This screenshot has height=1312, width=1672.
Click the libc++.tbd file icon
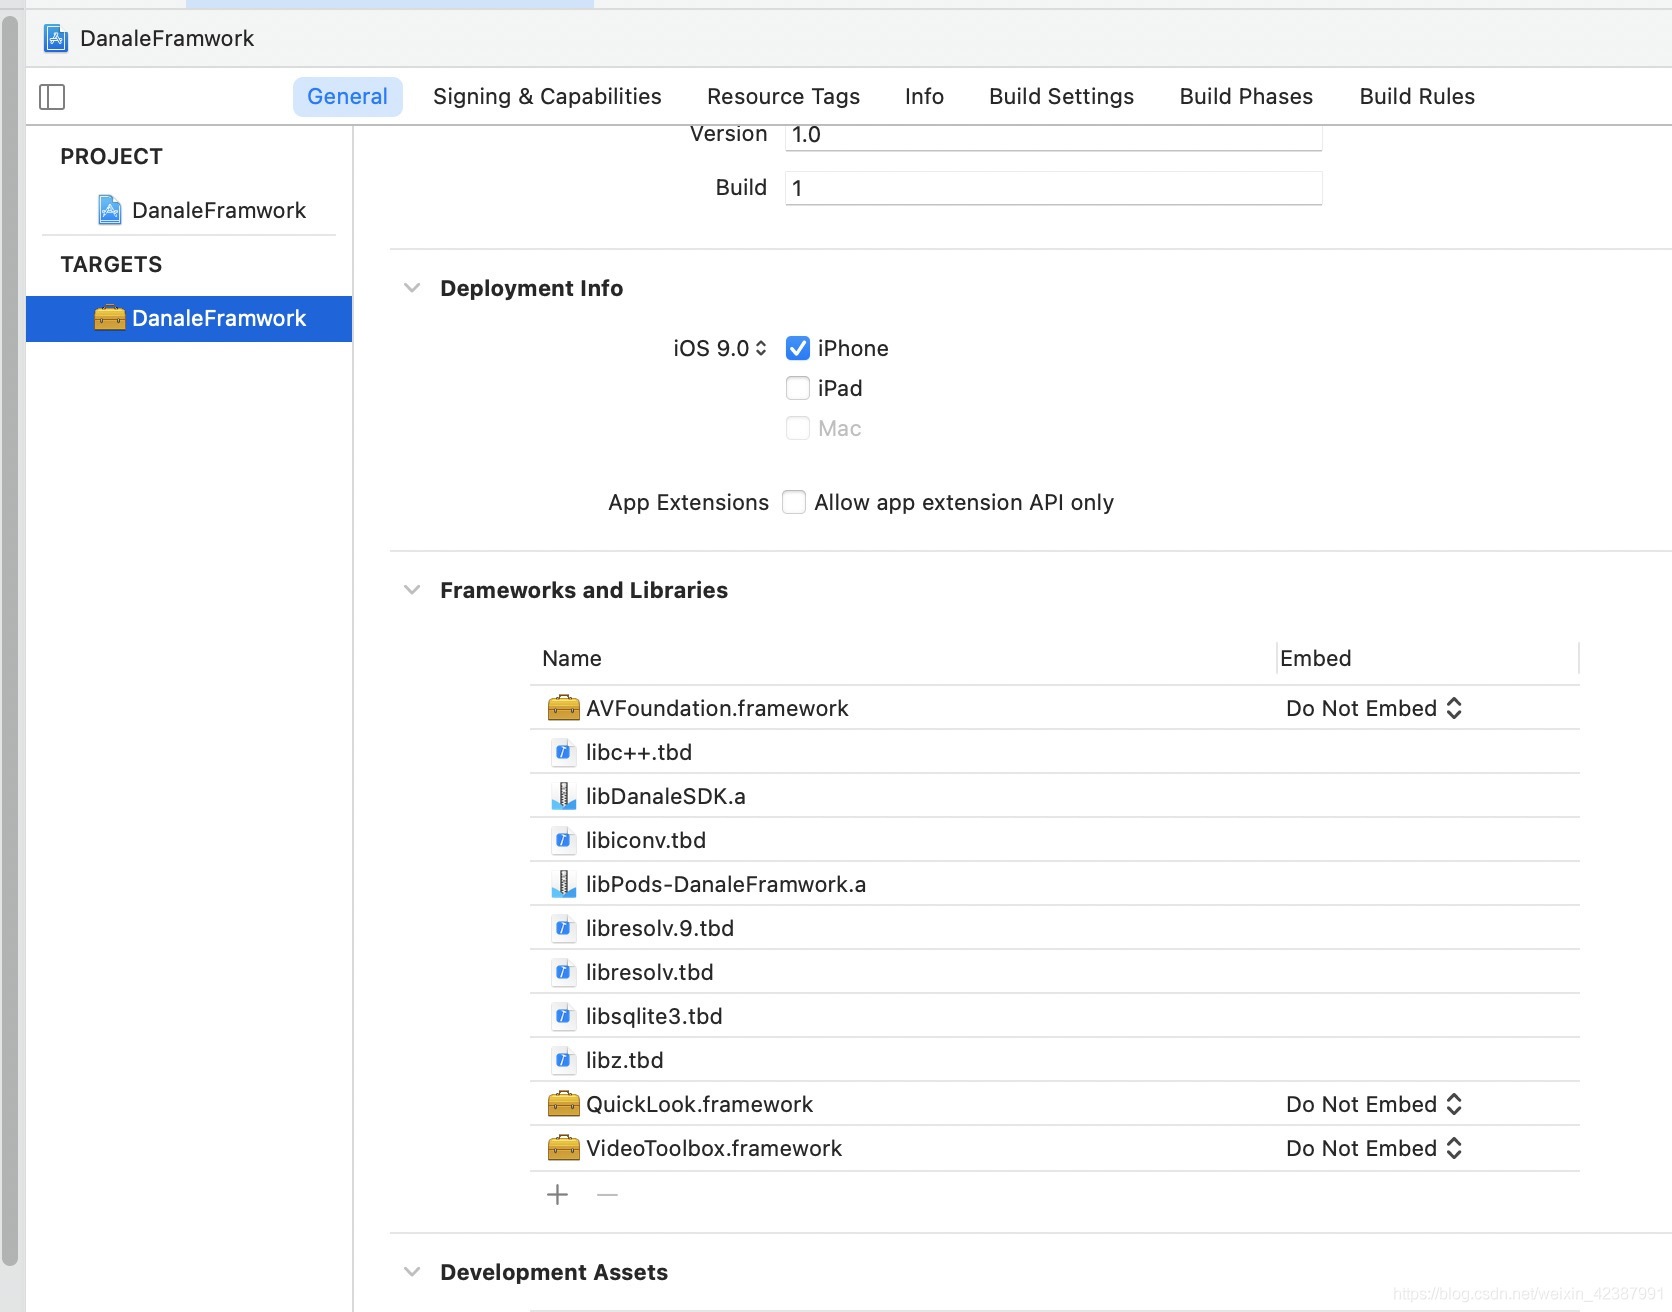coord(564,752)
